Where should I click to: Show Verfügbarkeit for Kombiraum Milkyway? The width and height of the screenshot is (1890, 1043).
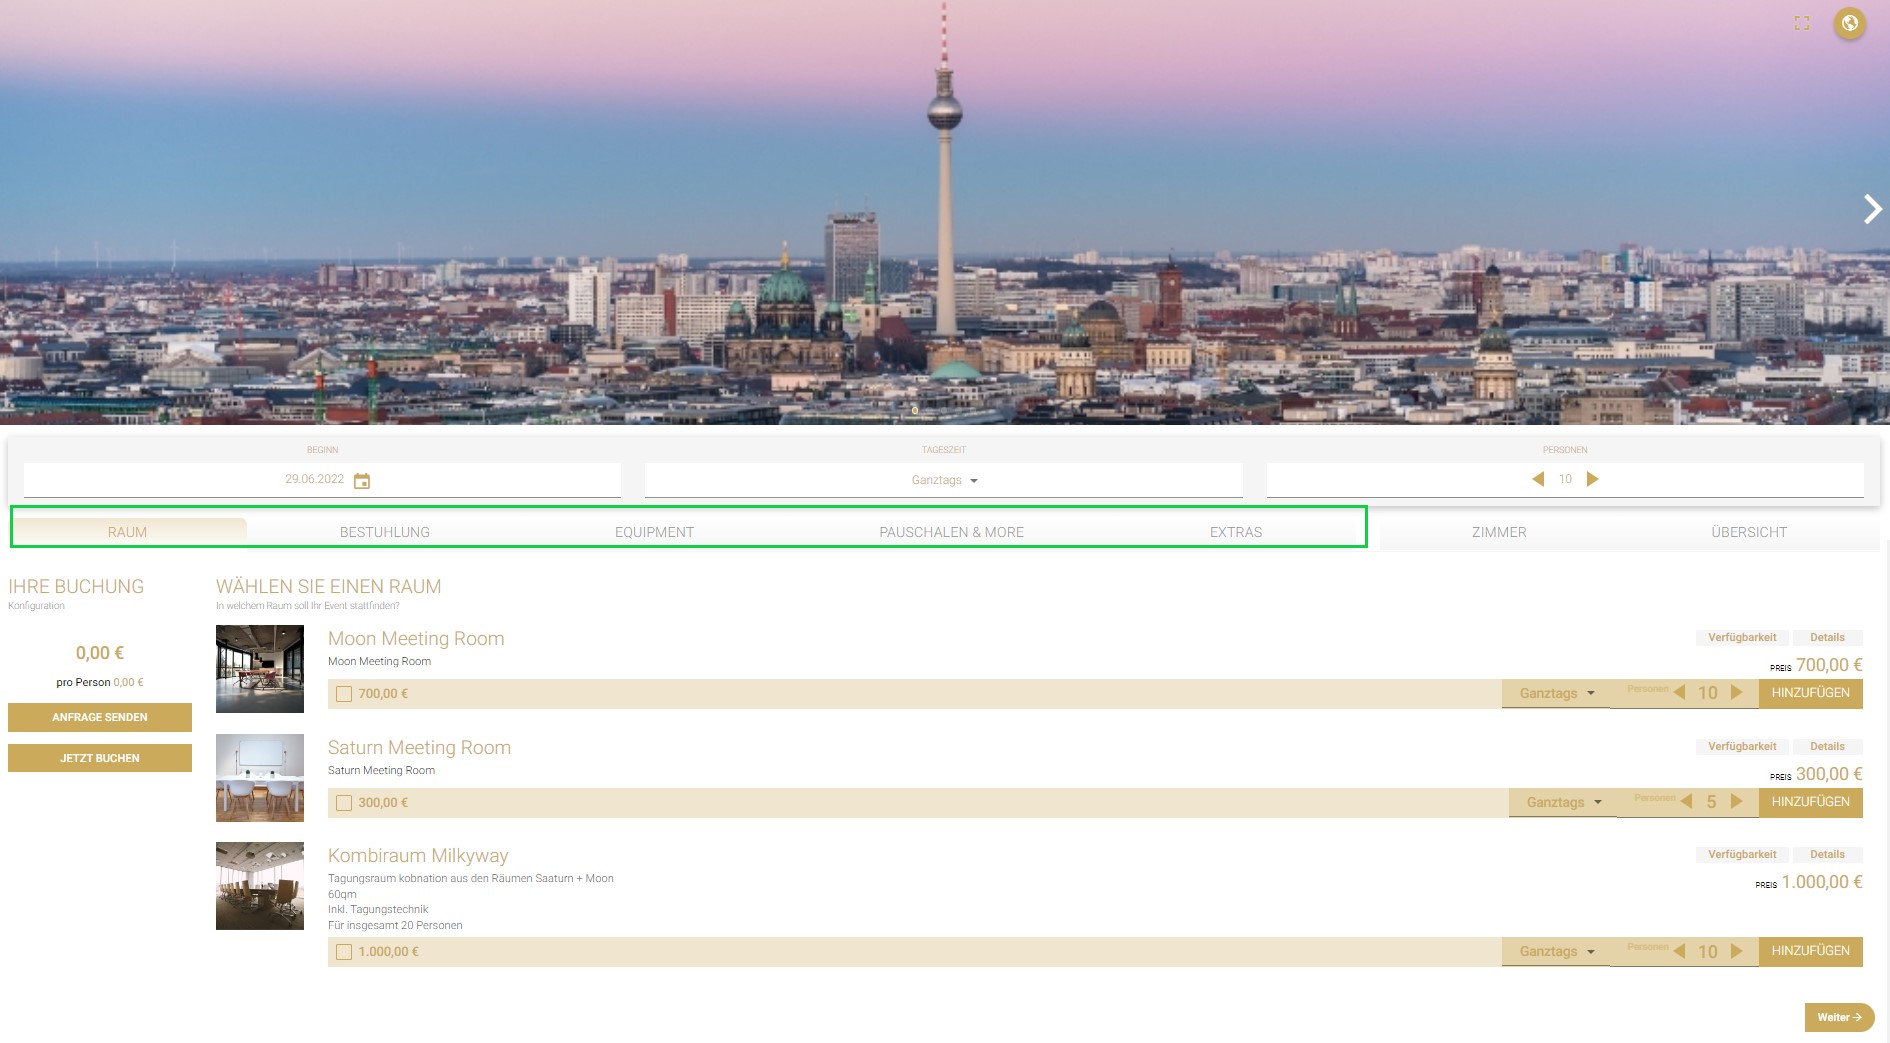pos(1742,854)
